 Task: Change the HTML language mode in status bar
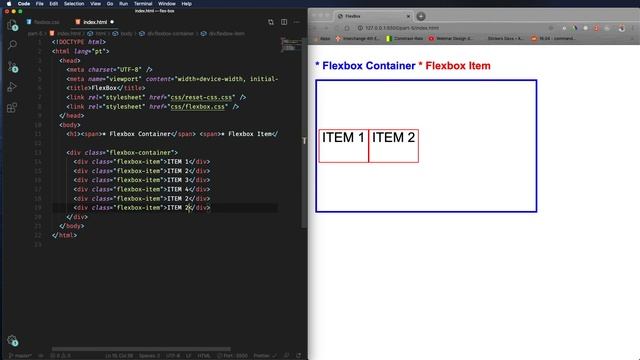[204, 356]
